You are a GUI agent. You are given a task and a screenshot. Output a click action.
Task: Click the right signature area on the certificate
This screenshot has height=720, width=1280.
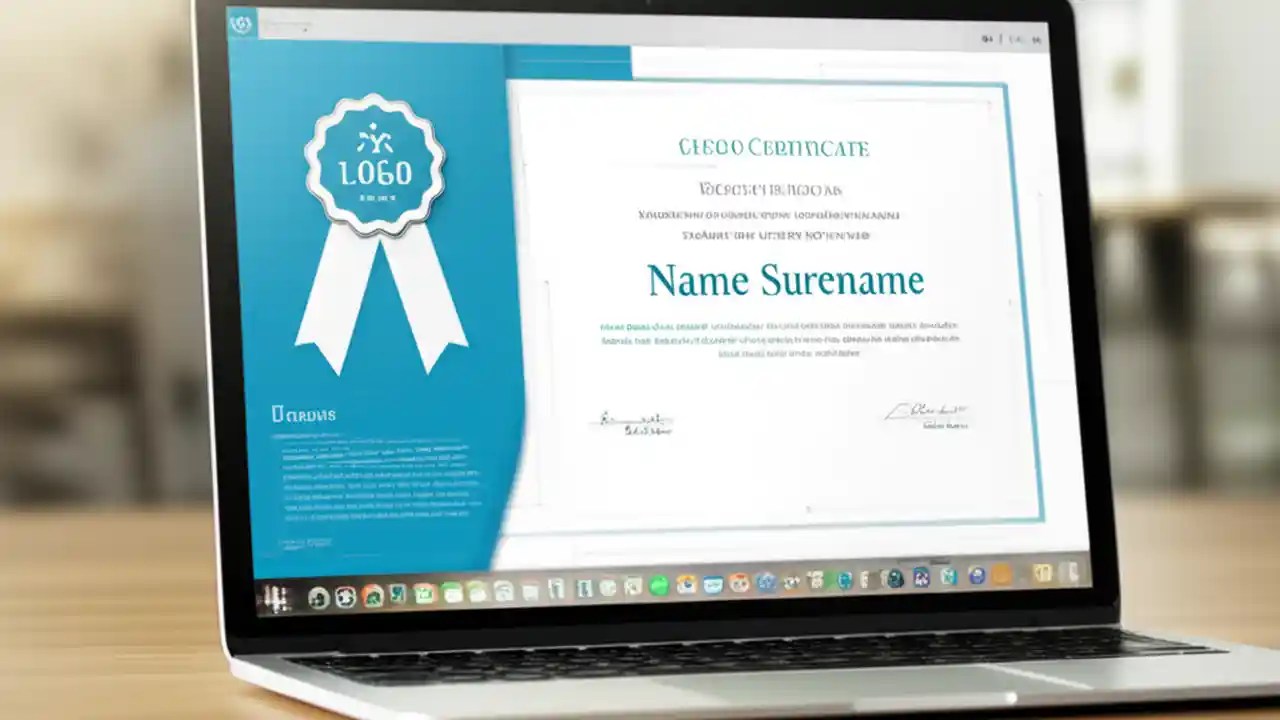(935, 413)
